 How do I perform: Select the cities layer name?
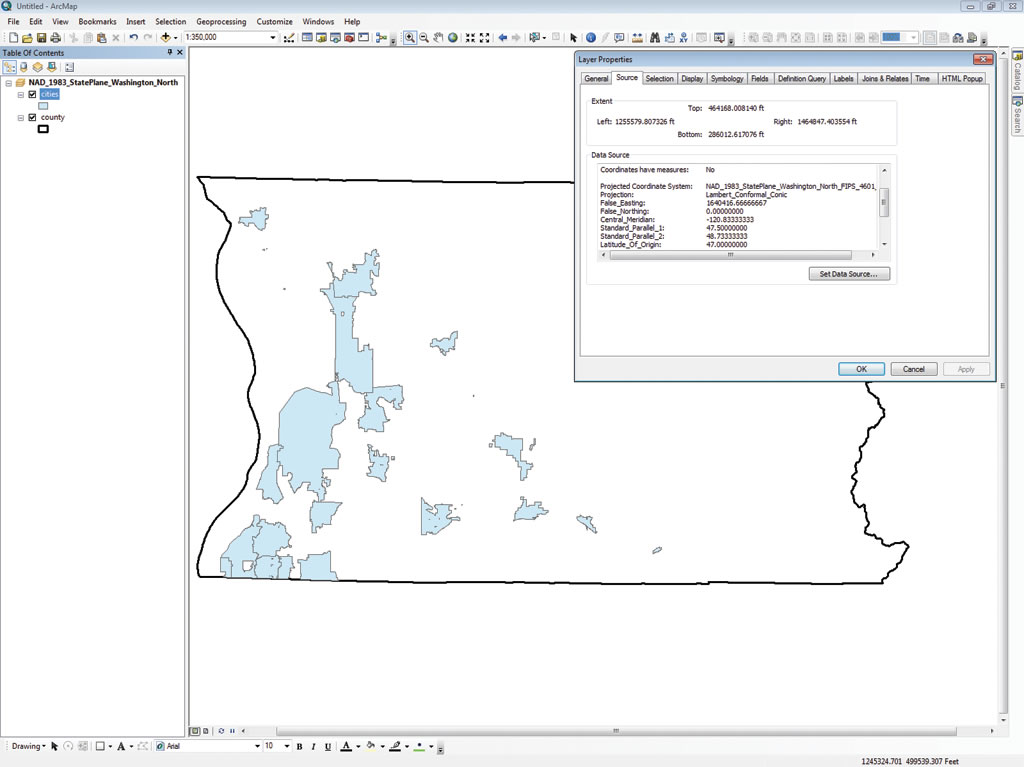point(50,94)
